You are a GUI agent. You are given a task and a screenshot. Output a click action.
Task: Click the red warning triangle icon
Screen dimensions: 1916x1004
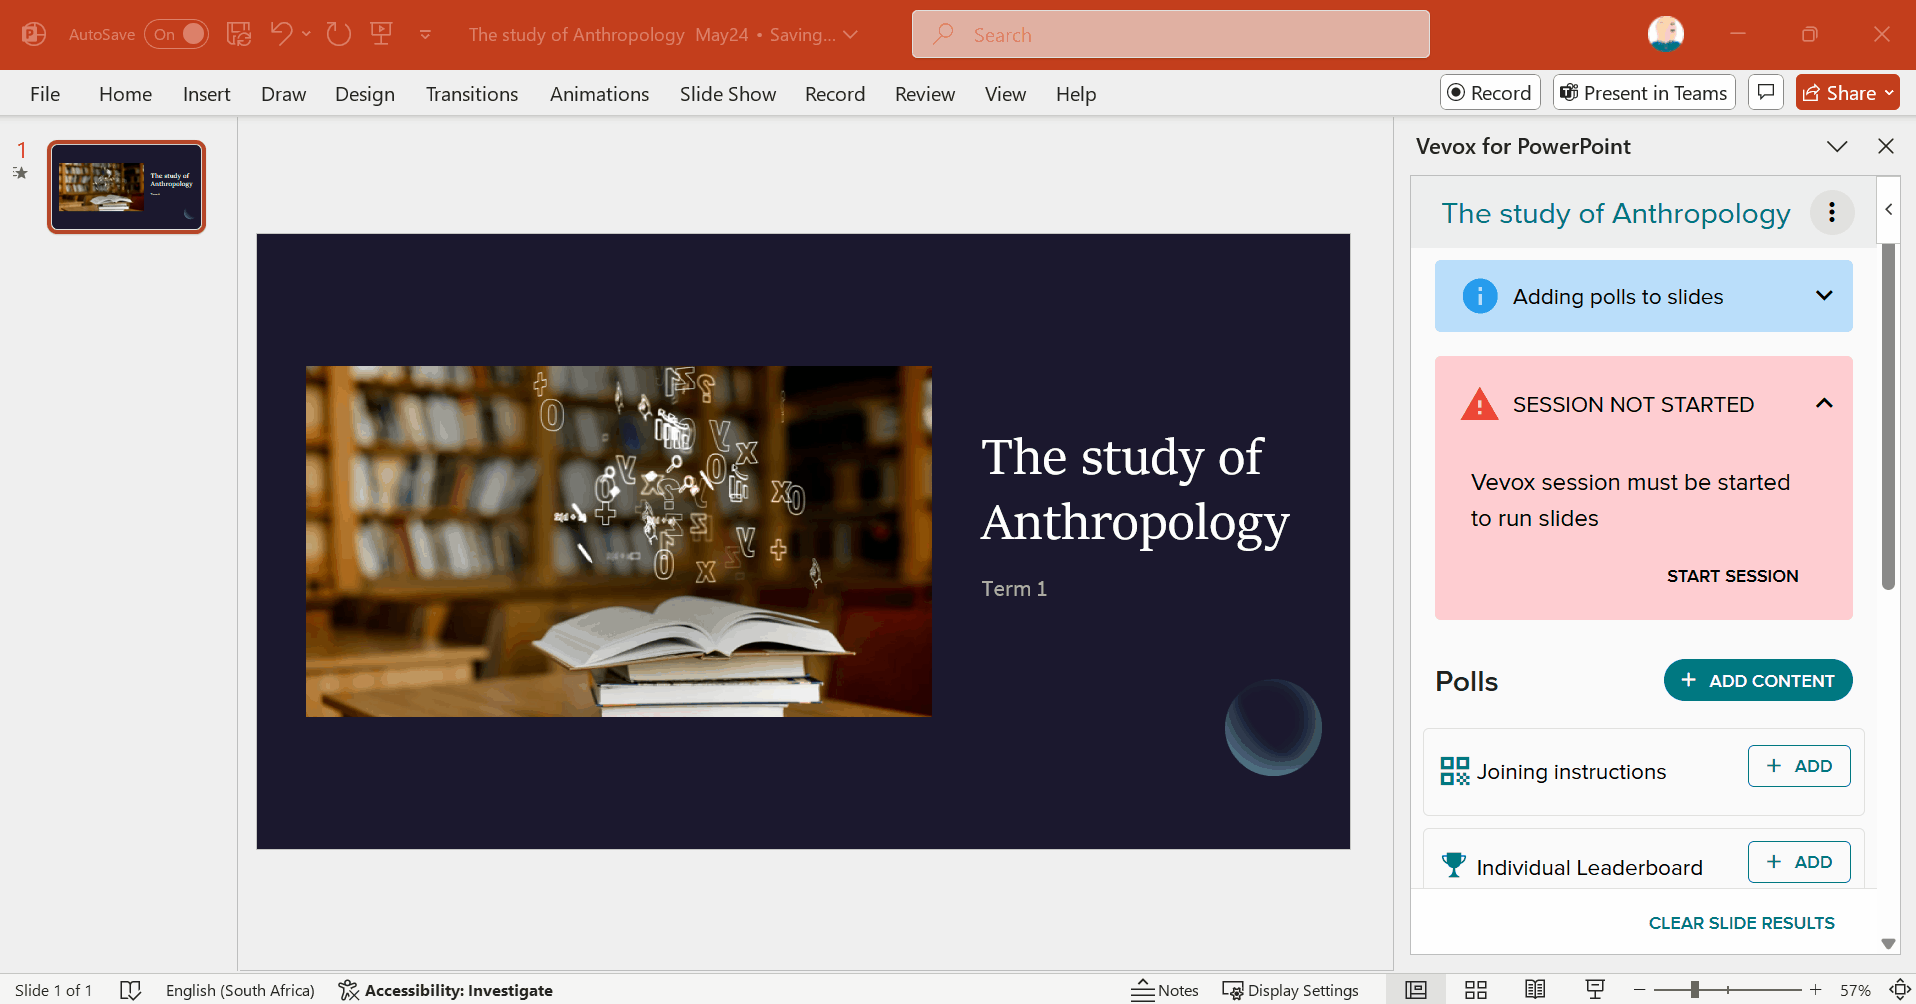pyautogui.click(x=1480, y=404)
